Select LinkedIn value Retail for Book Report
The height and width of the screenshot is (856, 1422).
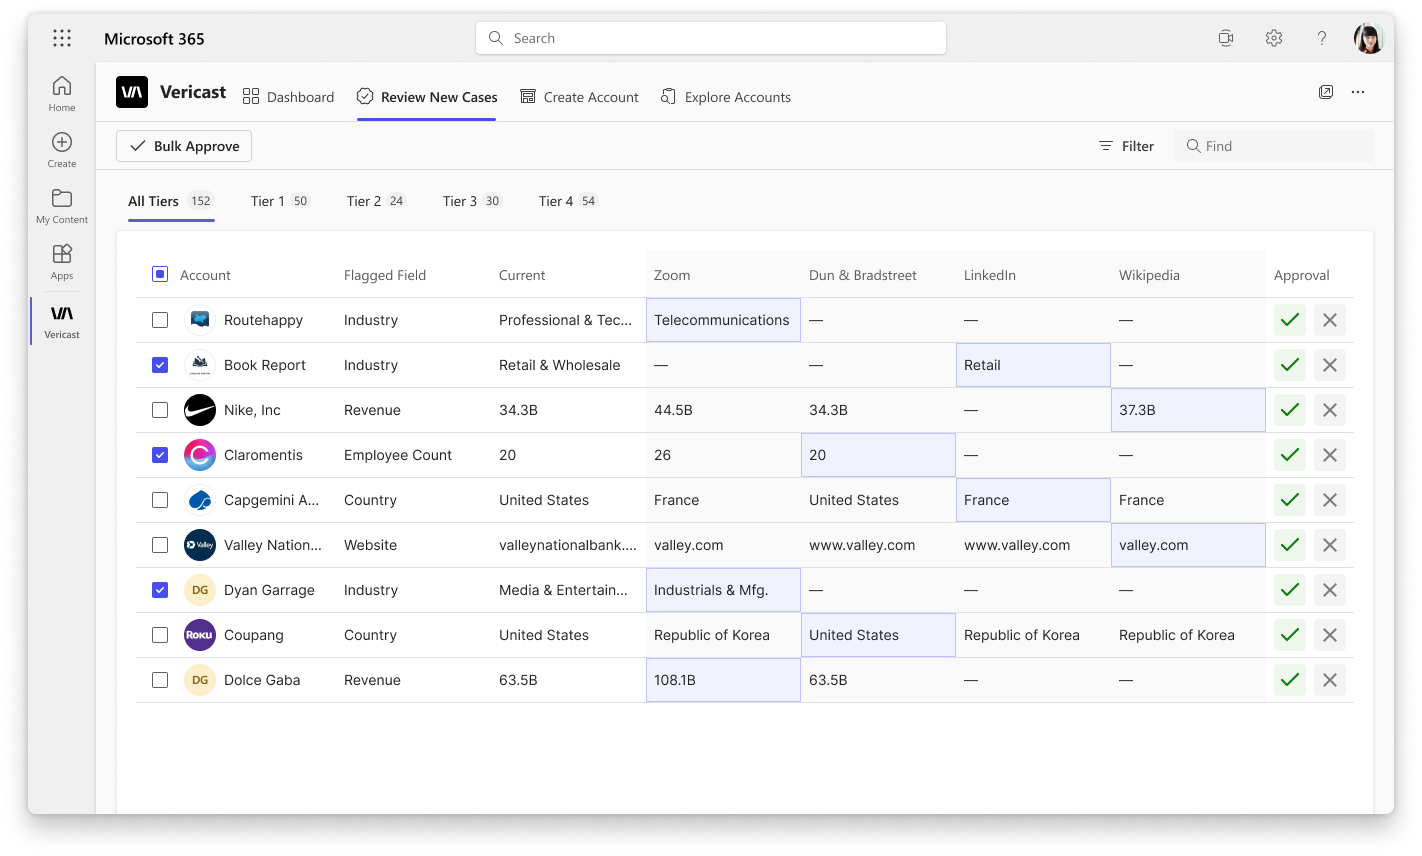pos(1033,365)
